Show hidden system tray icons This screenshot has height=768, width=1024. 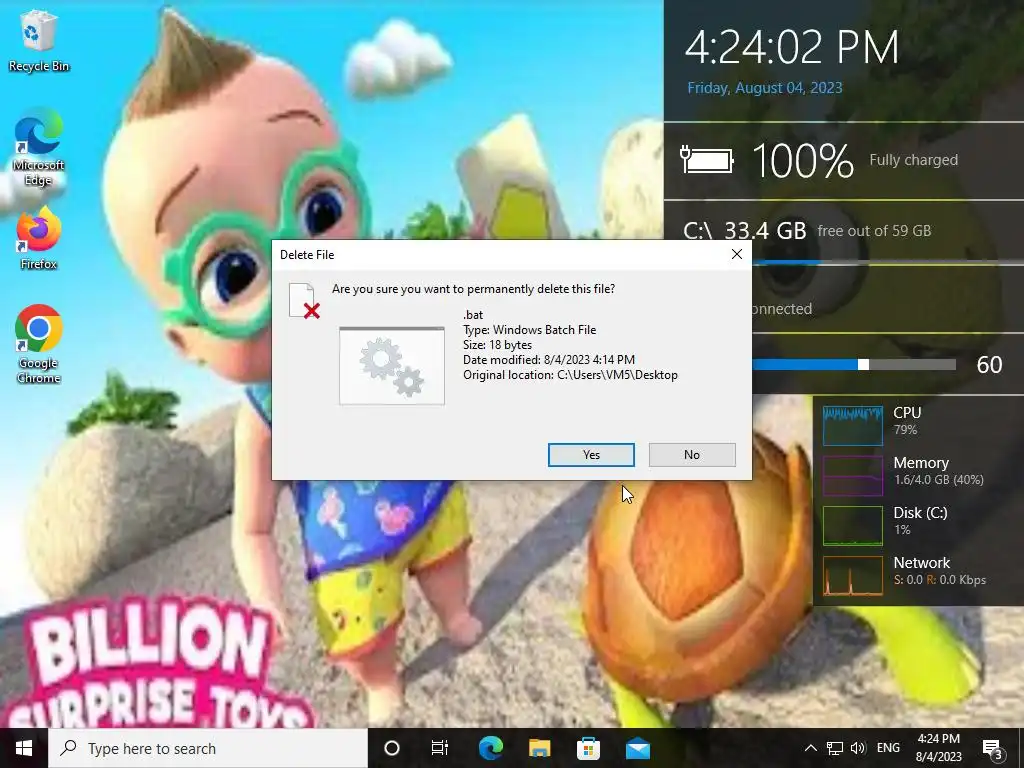tap(810, 748)
